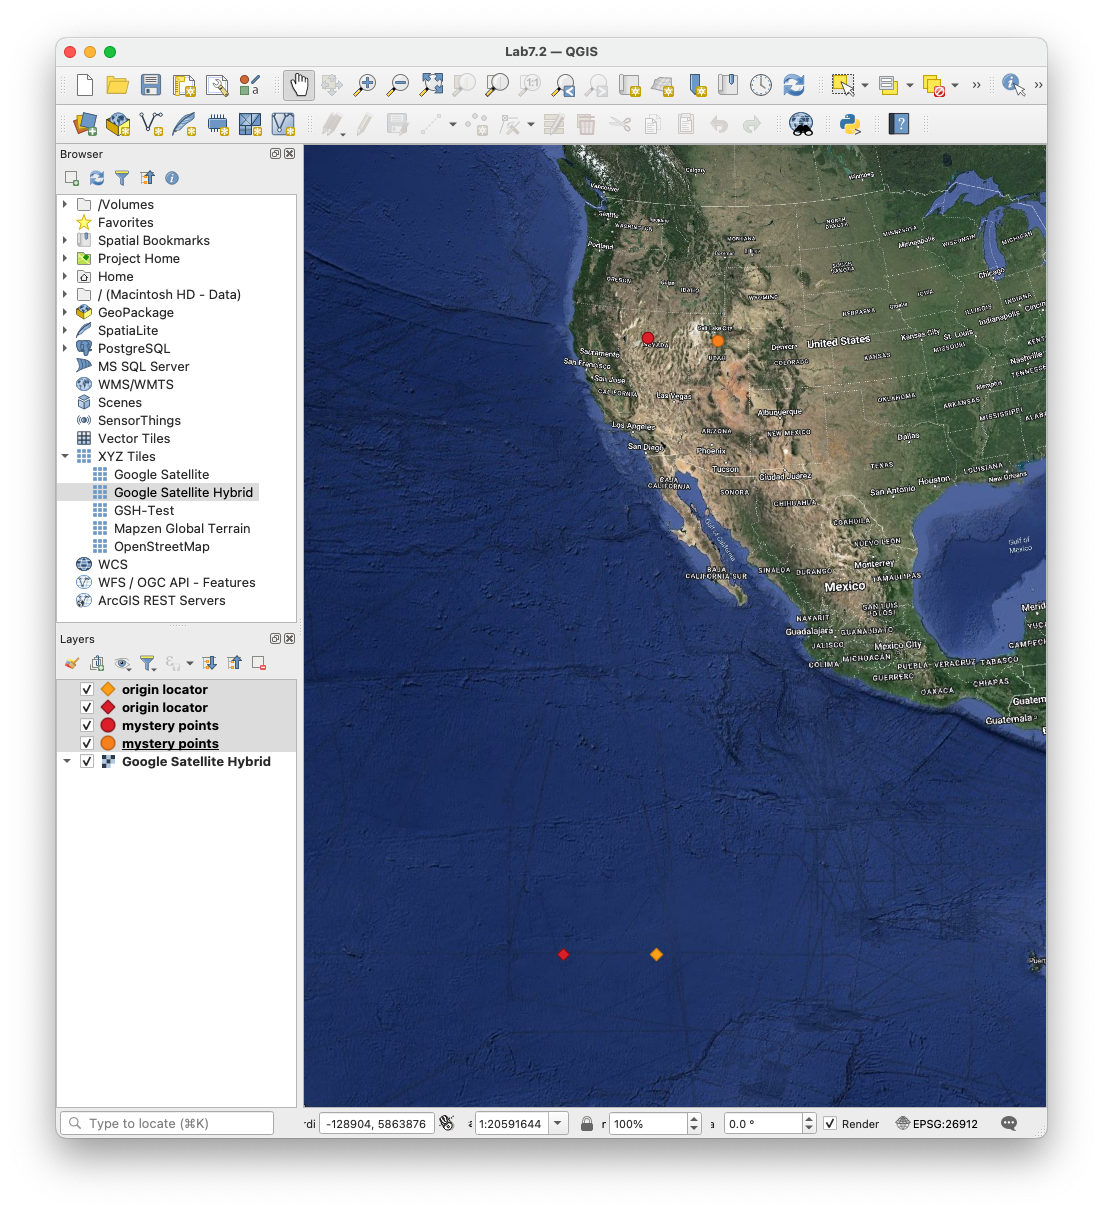Refresh the Browser panel
Viewport: 1103px width, 1212px height.
[97, 178]
